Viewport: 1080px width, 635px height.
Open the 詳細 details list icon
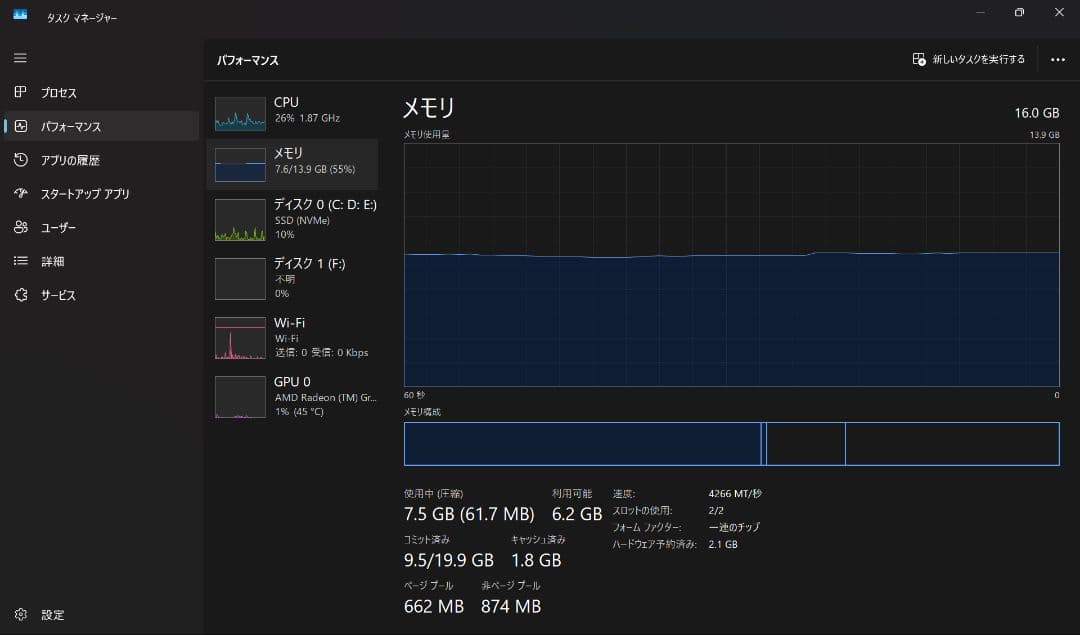[21, 261]
